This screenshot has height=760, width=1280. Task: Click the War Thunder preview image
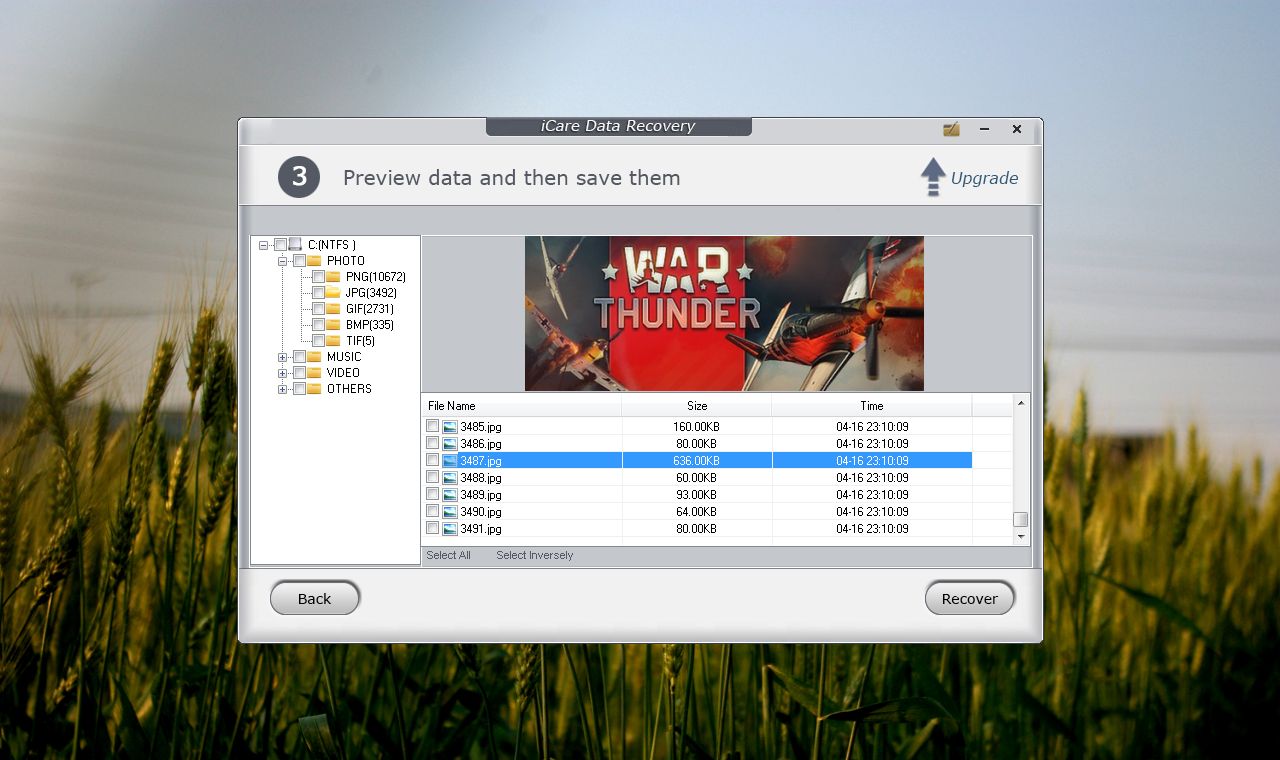click(724, 313)
